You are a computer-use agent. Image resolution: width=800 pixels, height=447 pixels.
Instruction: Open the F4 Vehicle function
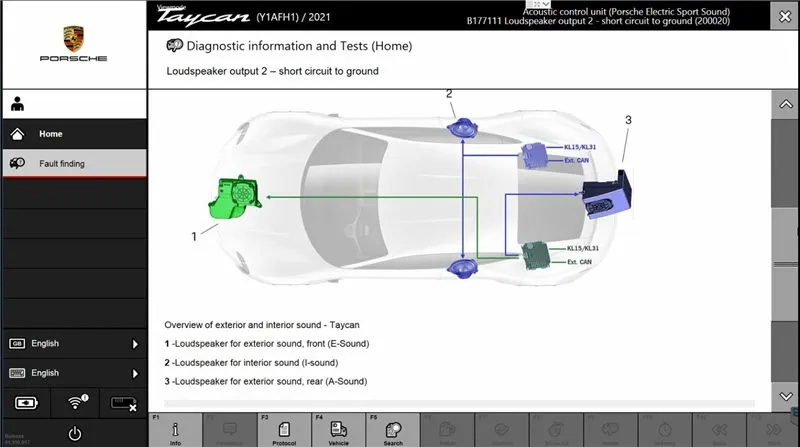click(x=339, y=430)
